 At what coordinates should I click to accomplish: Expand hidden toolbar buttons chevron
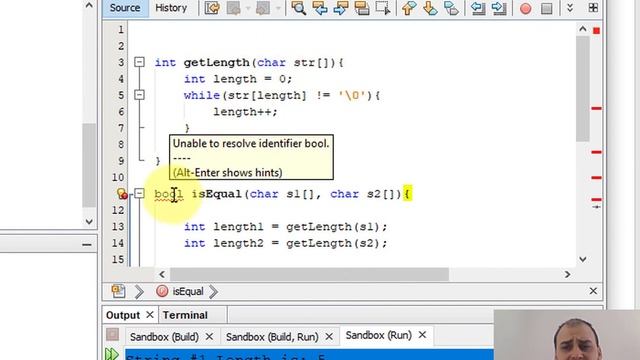(570, 8)
